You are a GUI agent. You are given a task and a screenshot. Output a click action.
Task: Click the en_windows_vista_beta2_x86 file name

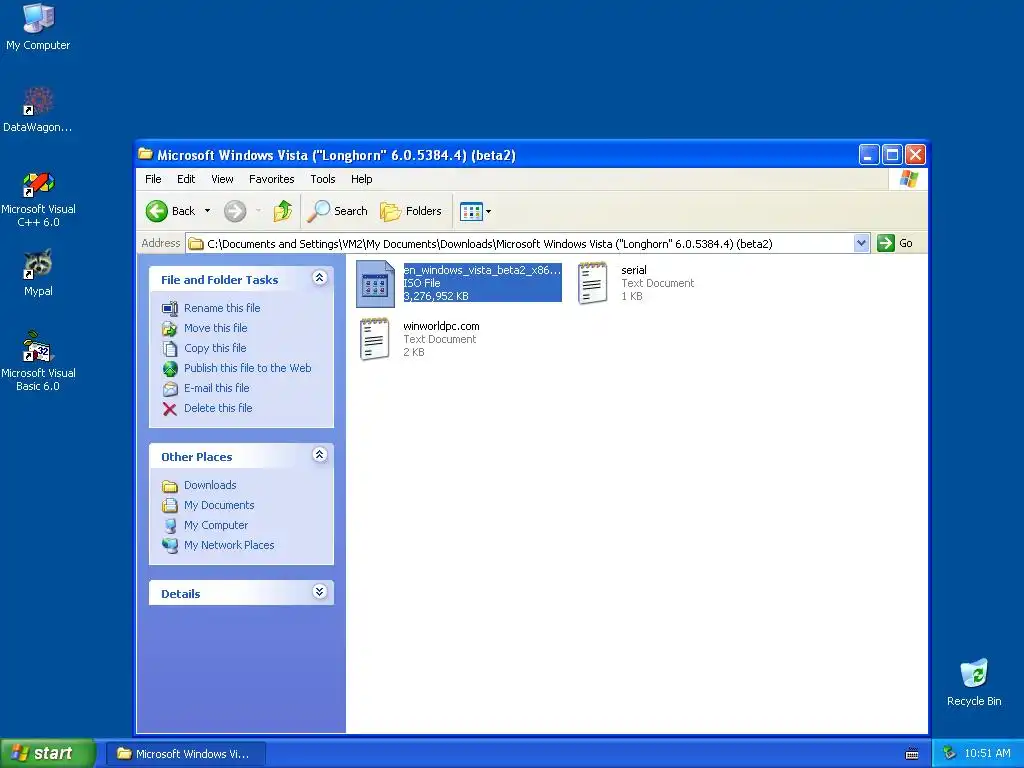click(482, 270)
